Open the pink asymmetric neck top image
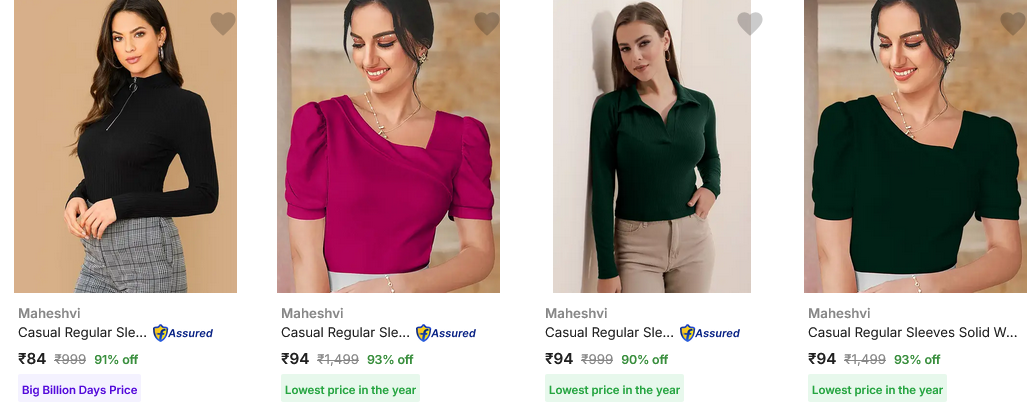The height and width of the screenshot is (410, 1033). coord(388,146)
